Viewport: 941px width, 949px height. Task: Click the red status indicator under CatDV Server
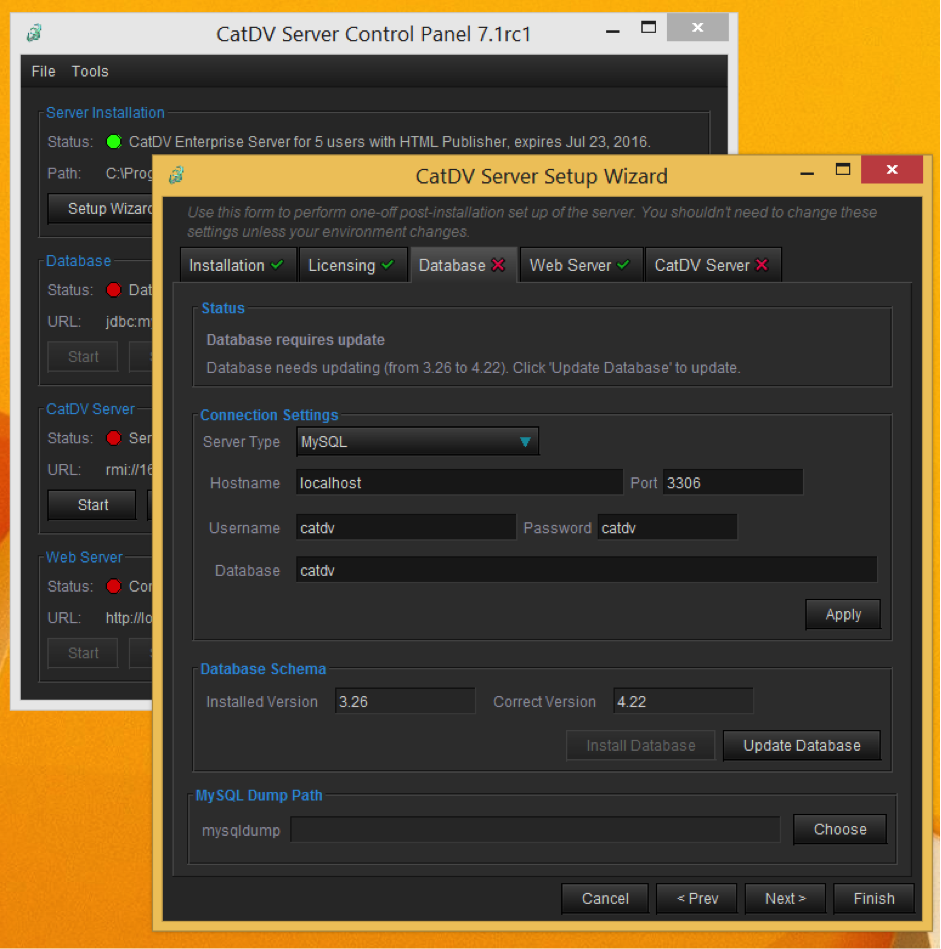tap(114, 438)
